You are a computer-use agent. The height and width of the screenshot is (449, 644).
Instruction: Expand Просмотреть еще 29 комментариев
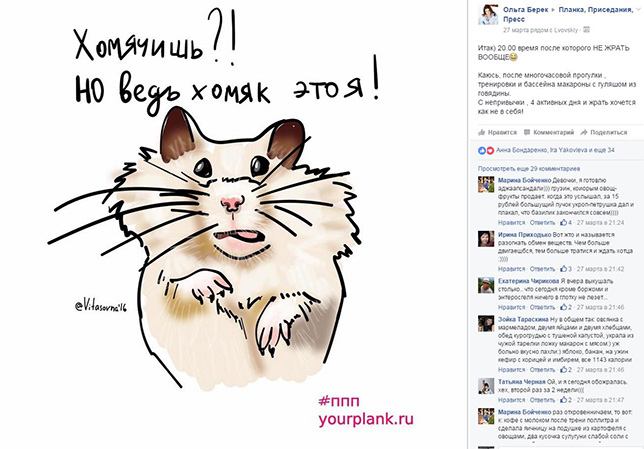(x=529, y=168)
